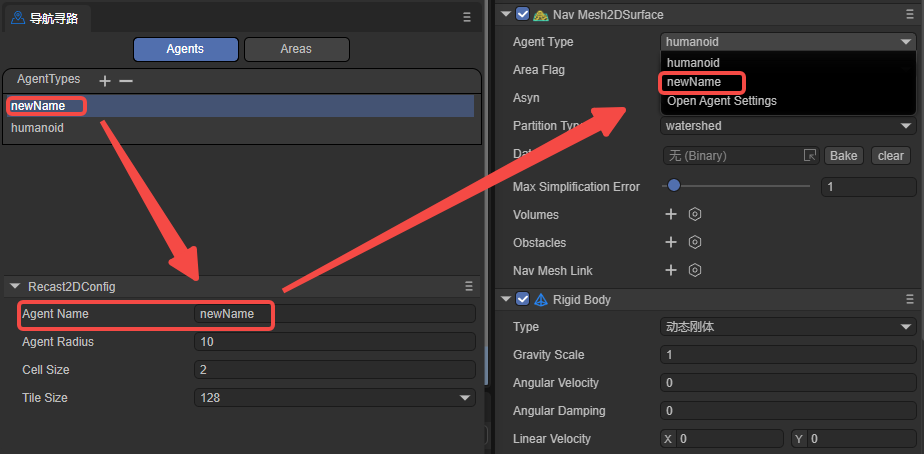This screenshot has height=454, width=924.
Task: Click the Data field asset picker icon
Action: [809, 155]
